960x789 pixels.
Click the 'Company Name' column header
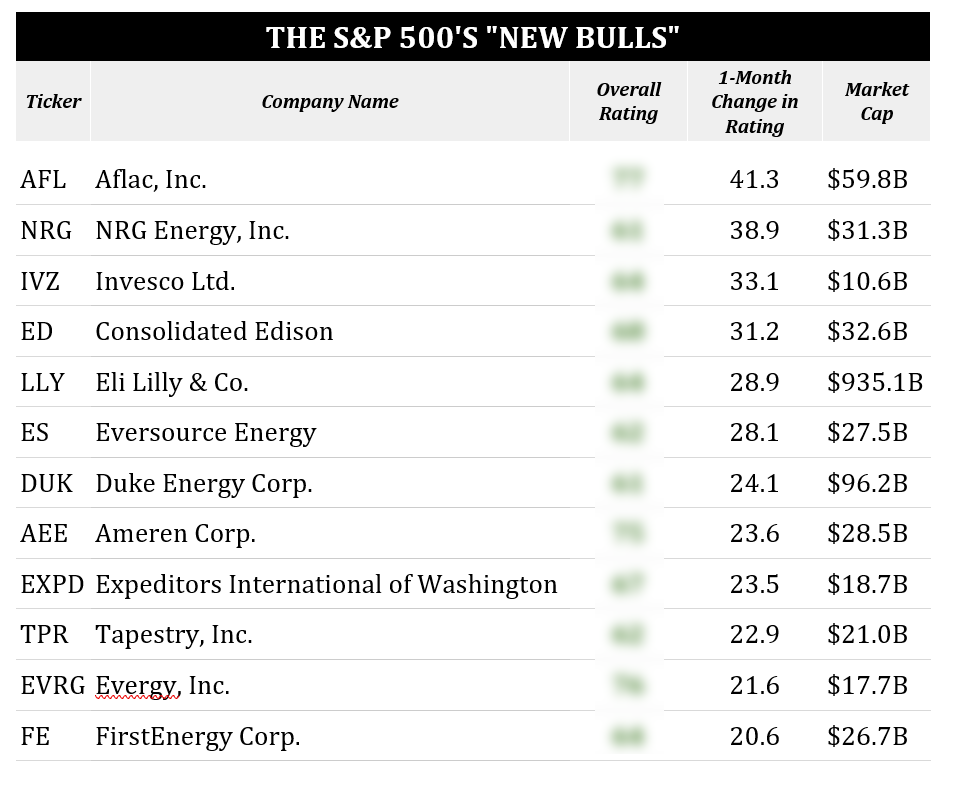pos(330,101)
